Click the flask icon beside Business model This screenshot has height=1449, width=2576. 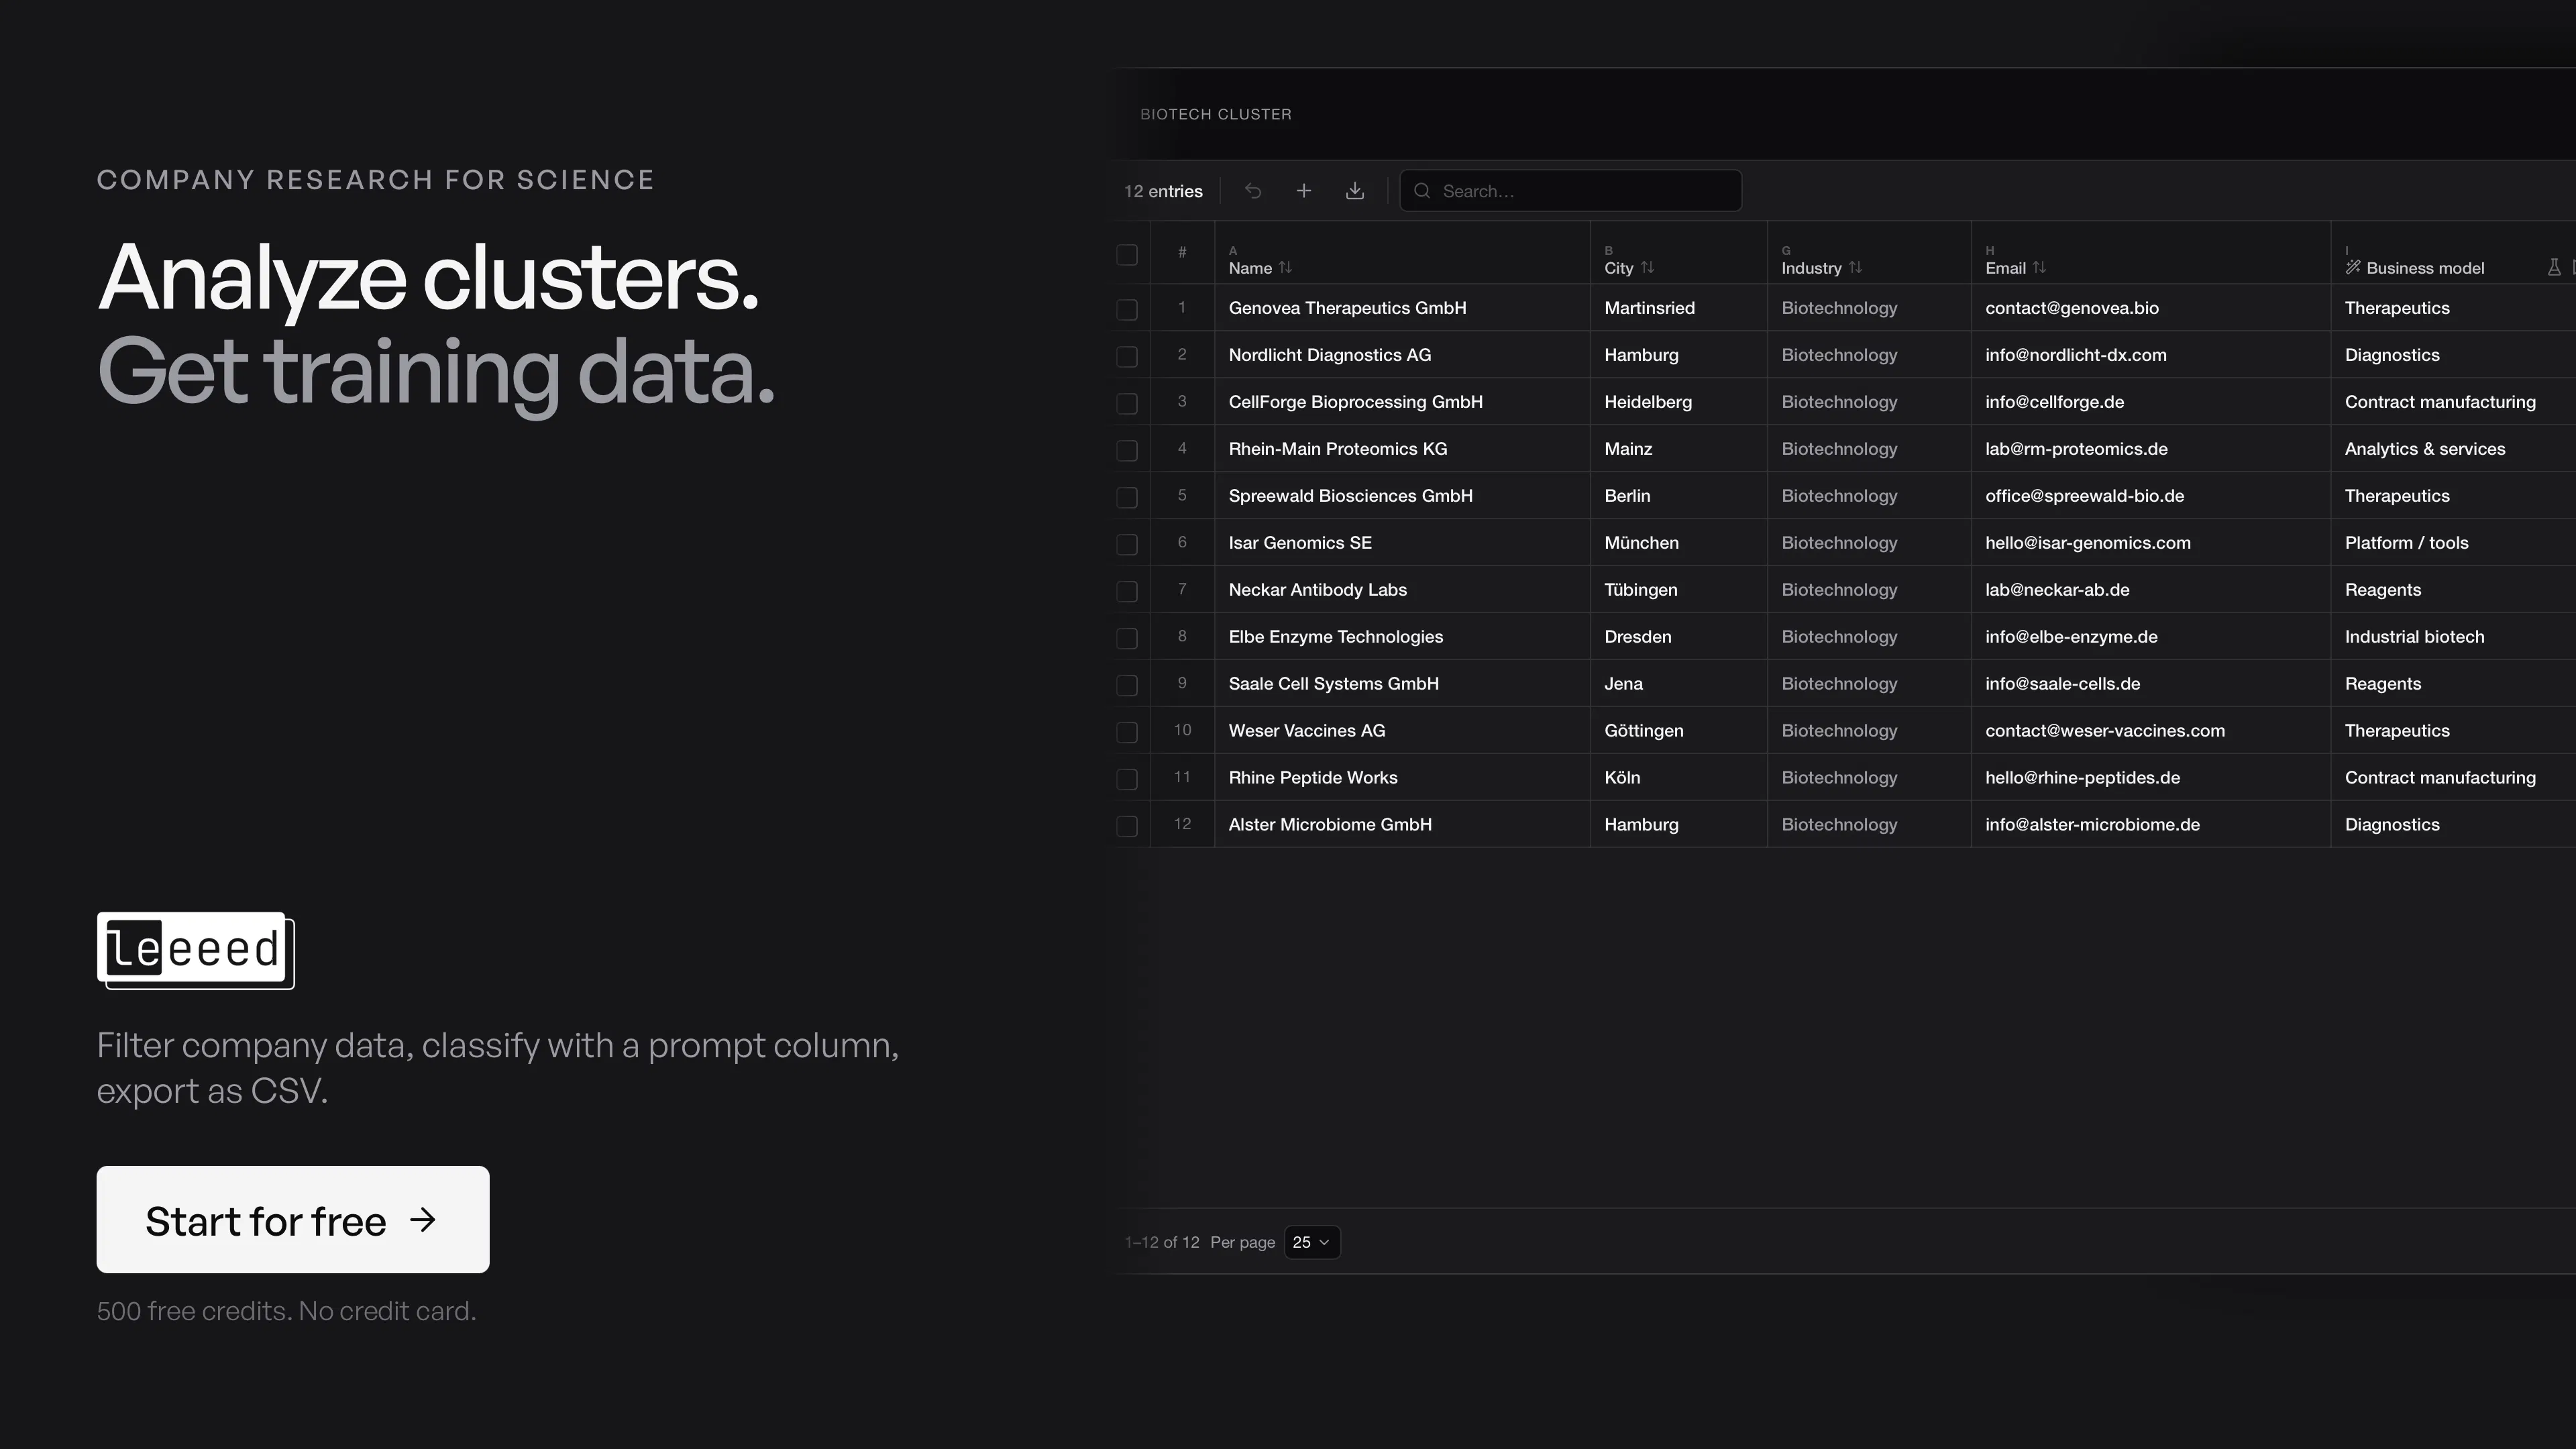(x=2554, y=267)
